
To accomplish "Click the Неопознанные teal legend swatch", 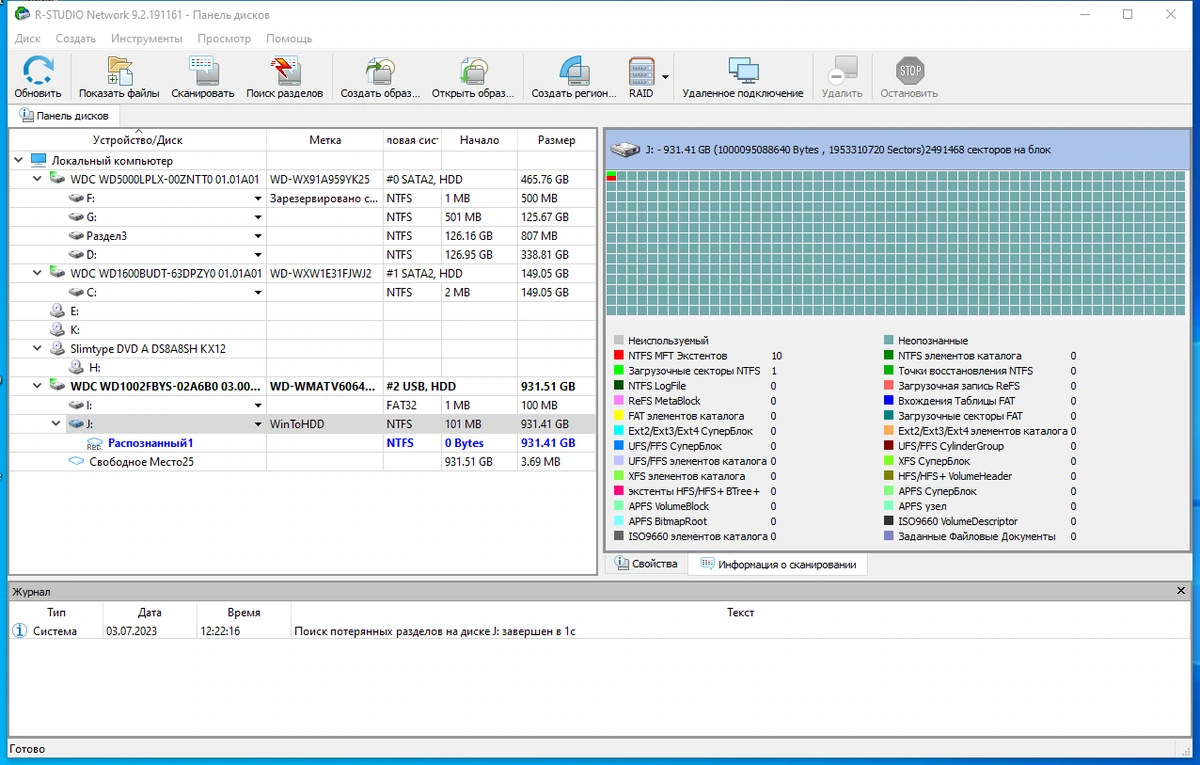I will 889,341.
